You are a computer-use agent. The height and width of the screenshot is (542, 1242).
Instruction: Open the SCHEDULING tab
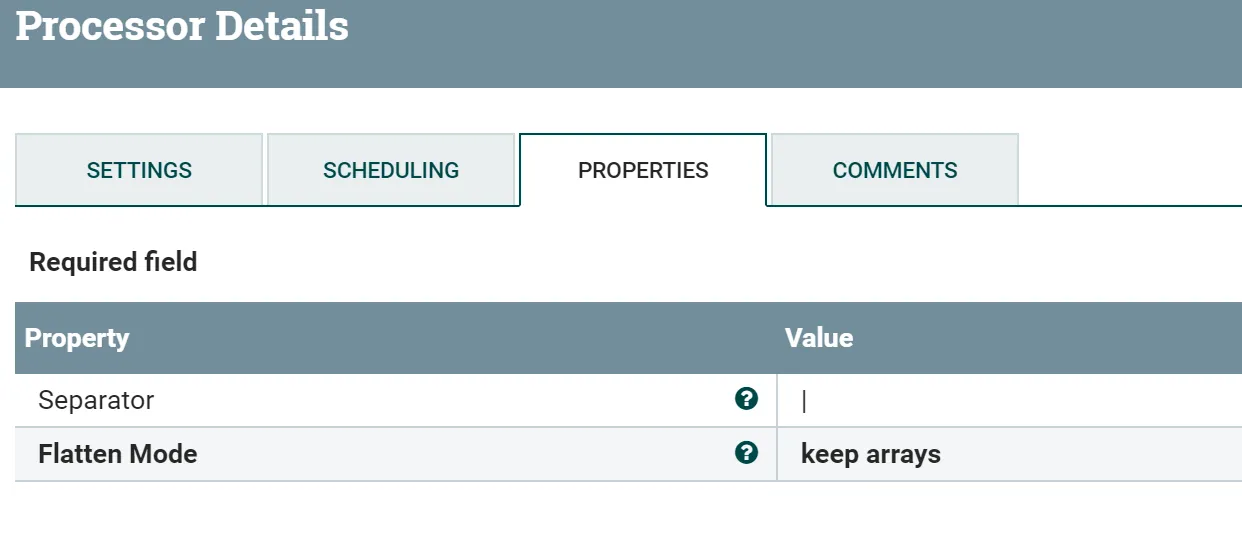point(391,170)
